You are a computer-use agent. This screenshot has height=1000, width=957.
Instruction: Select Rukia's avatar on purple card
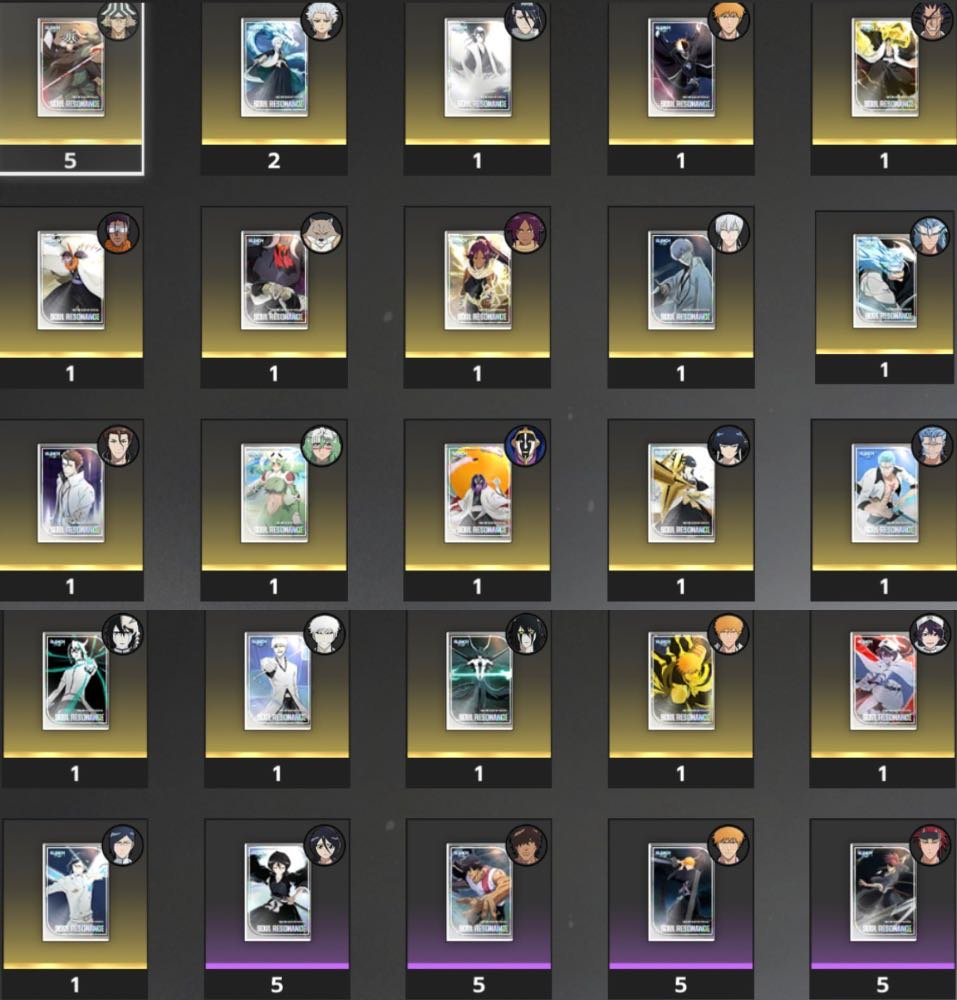click(x=325, y=845)
